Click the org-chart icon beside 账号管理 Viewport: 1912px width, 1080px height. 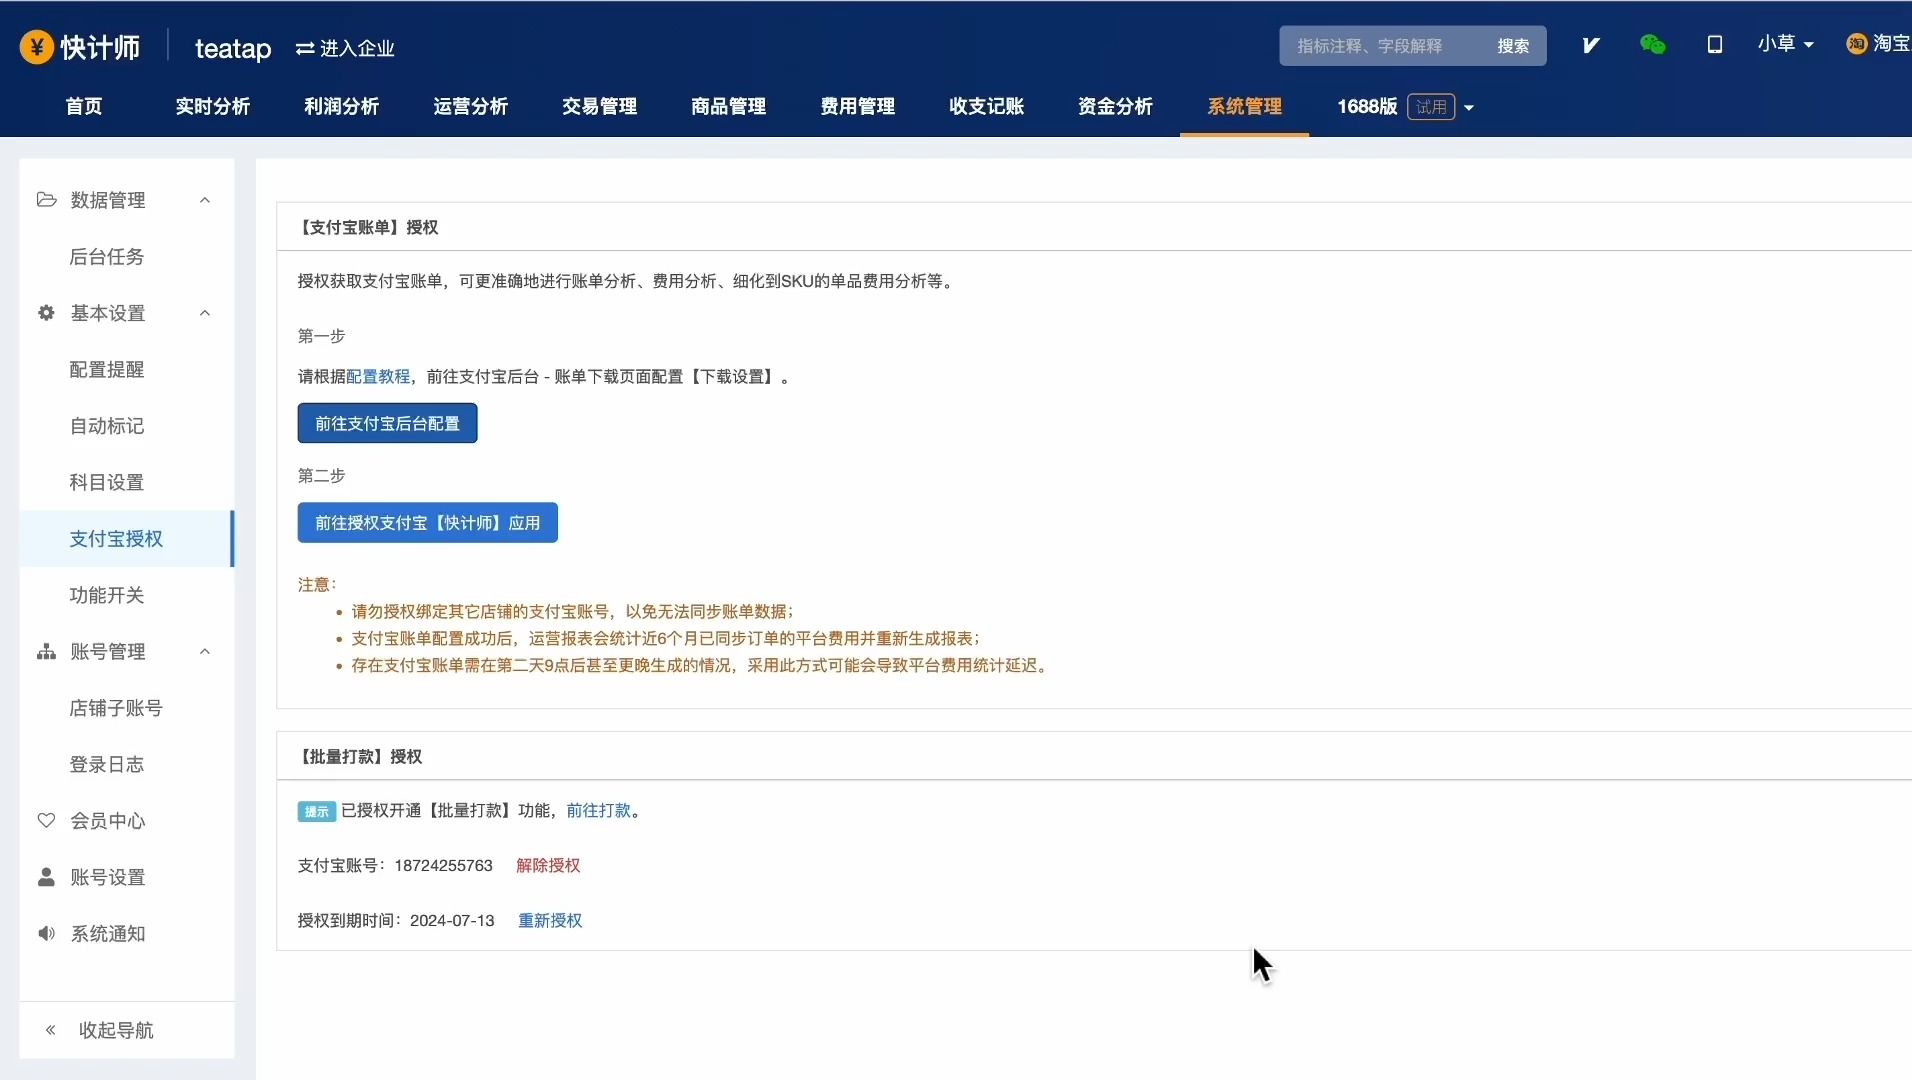[x=46, y=652]
